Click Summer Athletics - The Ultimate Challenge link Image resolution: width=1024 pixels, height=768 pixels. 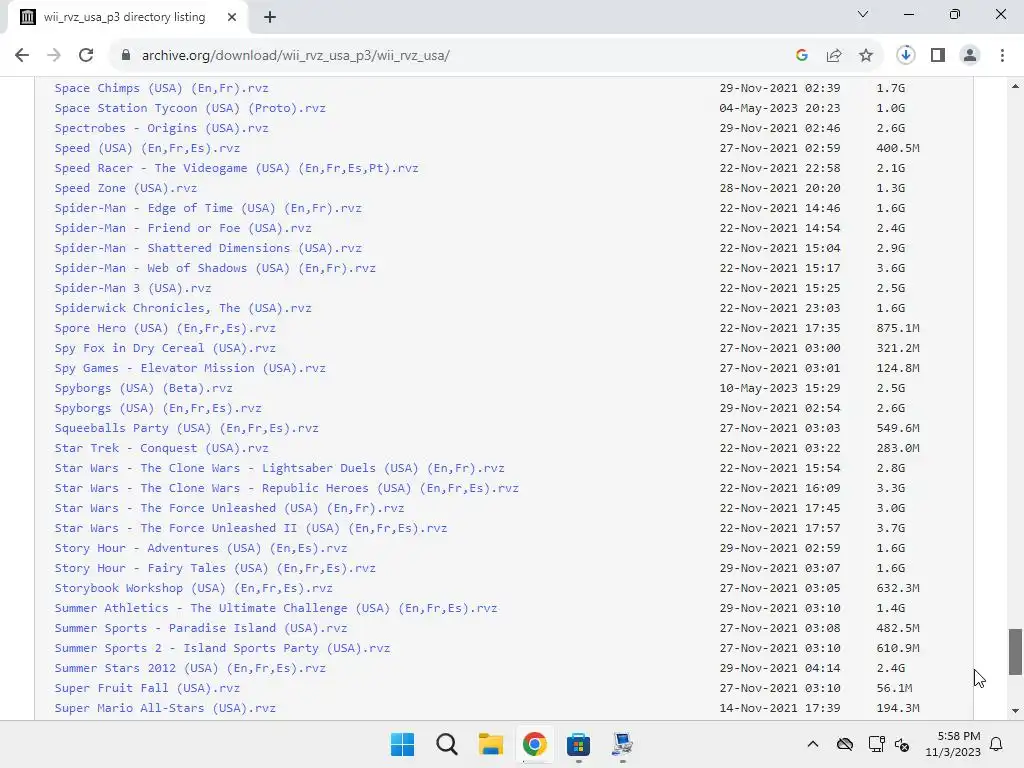pos(276,608)
